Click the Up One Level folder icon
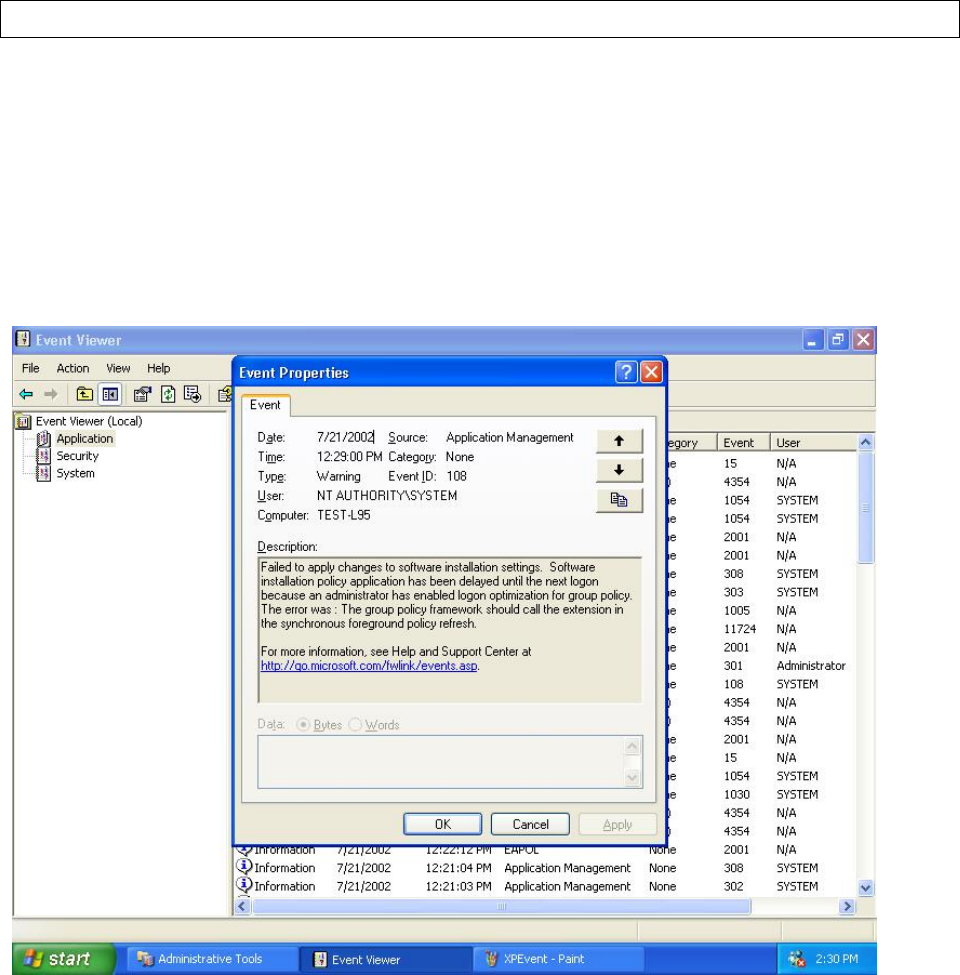The height and width of the screenshot is (975, 960). click(x=85, y=394)
